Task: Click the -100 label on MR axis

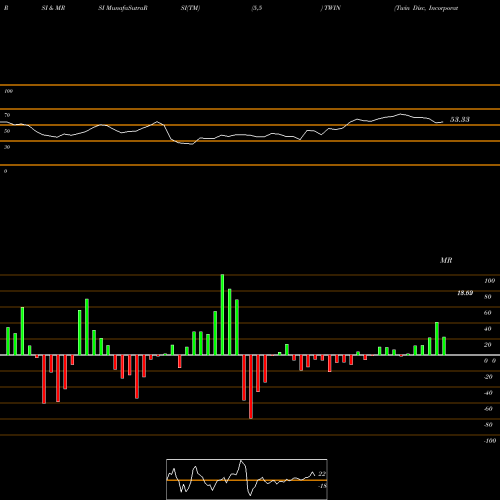Action: point(490,441)
